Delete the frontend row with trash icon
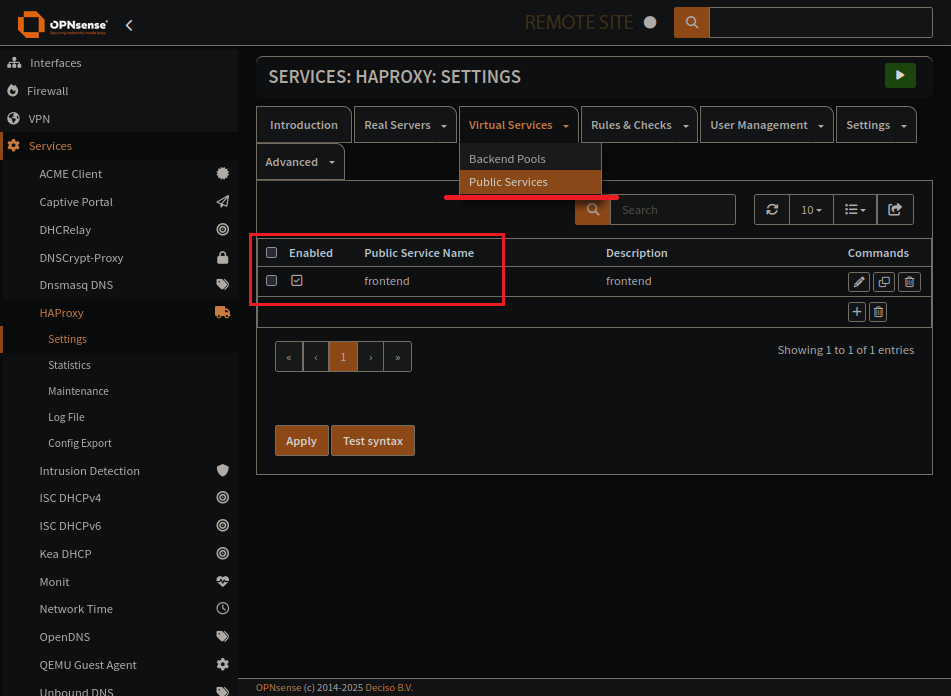The width and height of the screenshot is (951, 696). [x=909, y=282]
